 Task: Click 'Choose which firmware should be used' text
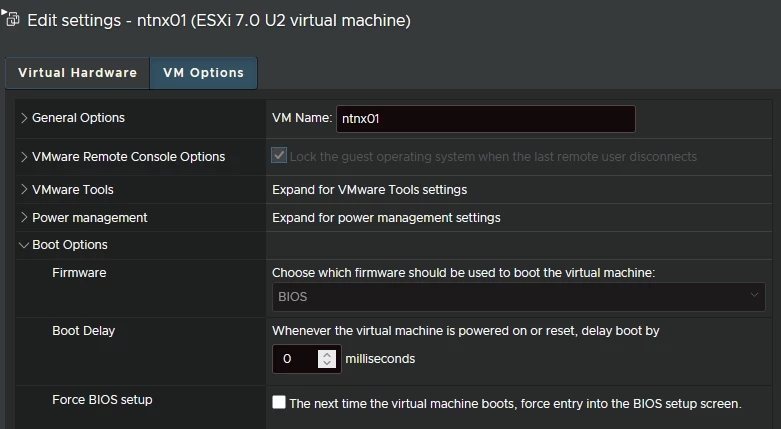point(463,273)
